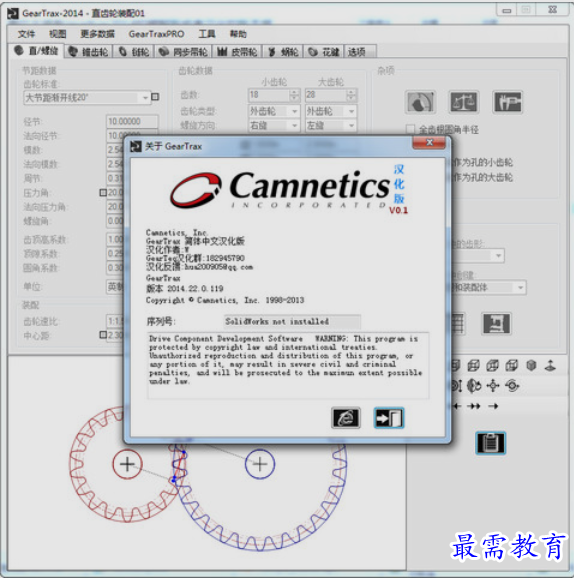Switch to the 选项 tab
The height and width of the screenshot is (578, 574).
pyautogui.click(x=360, y=52)
